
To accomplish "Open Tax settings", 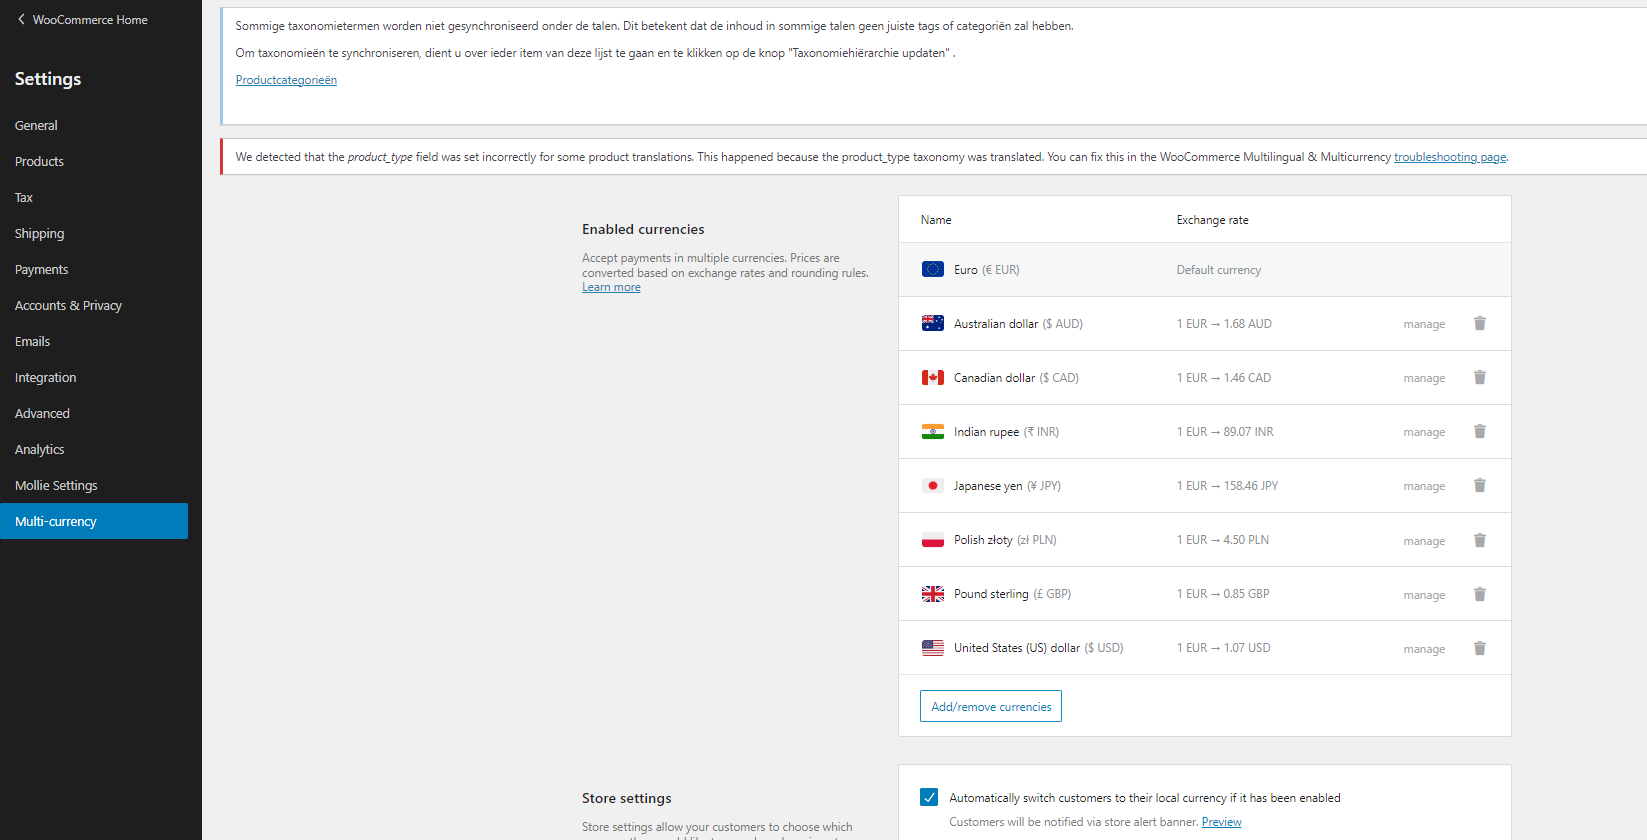I will 24,197.
